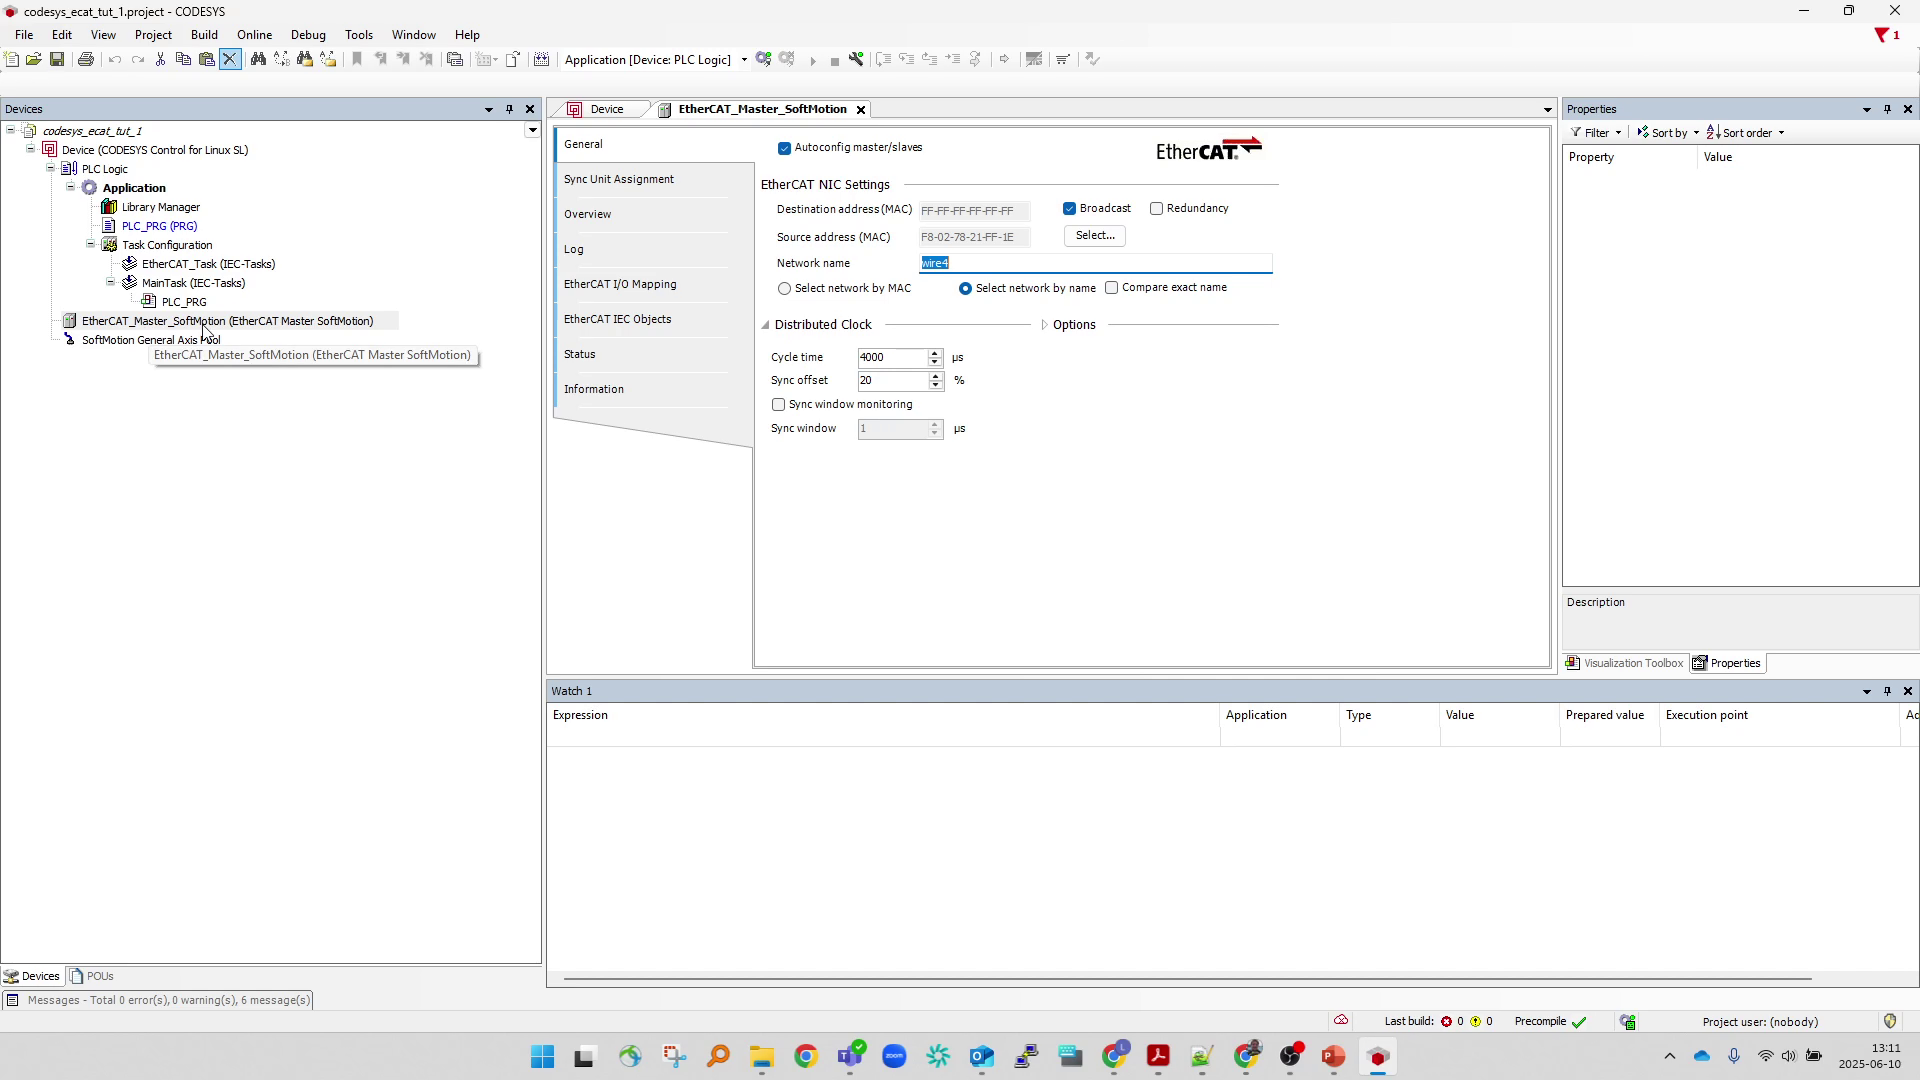Viewport: 1920px width, 1080px height.
Task: Open the EtherCAT I/O Mapping page
Action: point(620,284)
